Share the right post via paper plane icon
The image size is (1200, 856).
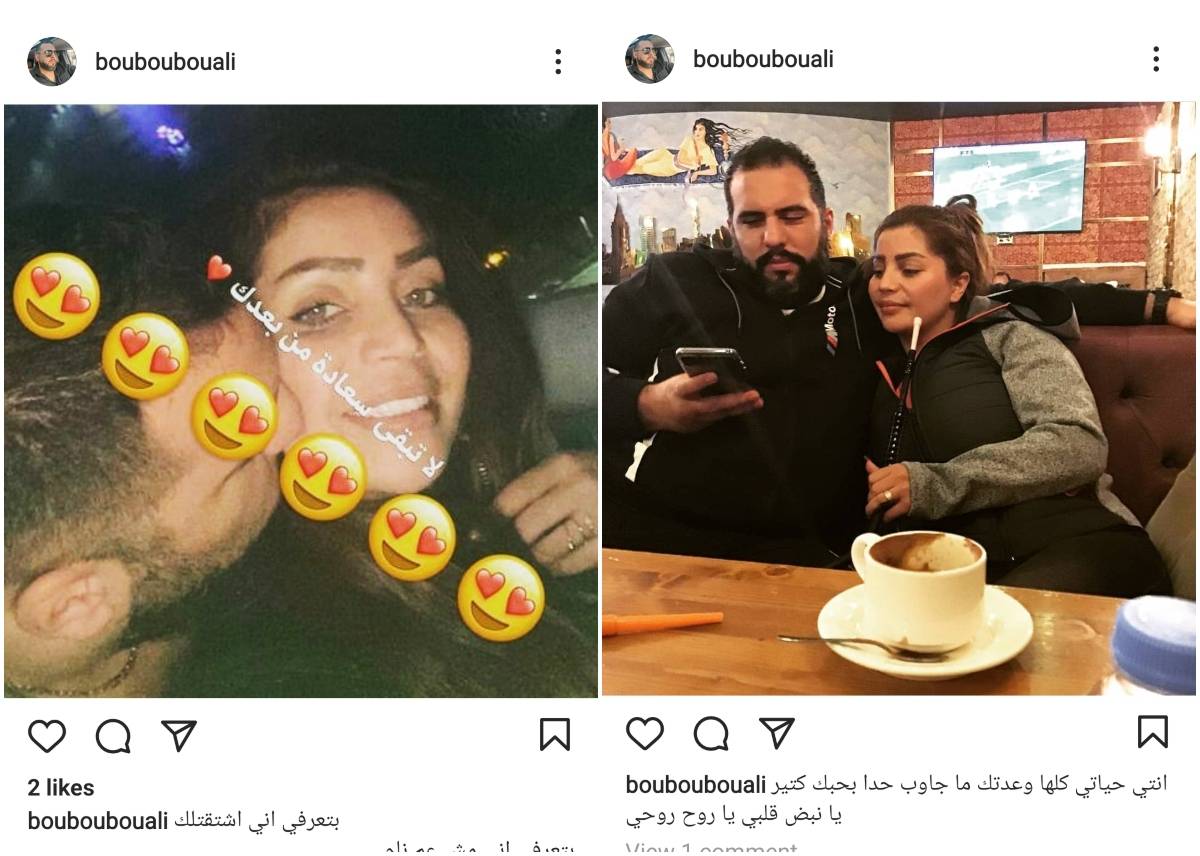(x=777, y=732)
